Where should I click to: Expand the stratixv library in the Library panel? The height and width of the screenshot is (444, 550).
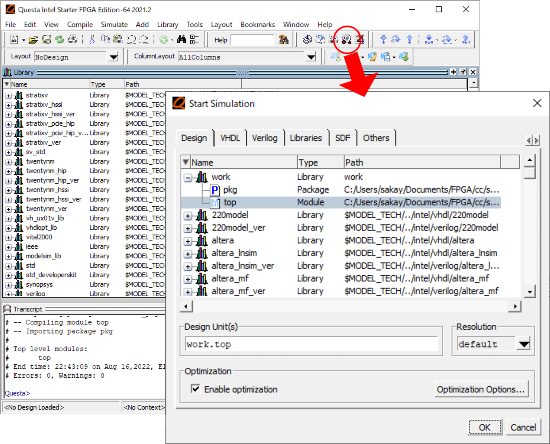8,95
